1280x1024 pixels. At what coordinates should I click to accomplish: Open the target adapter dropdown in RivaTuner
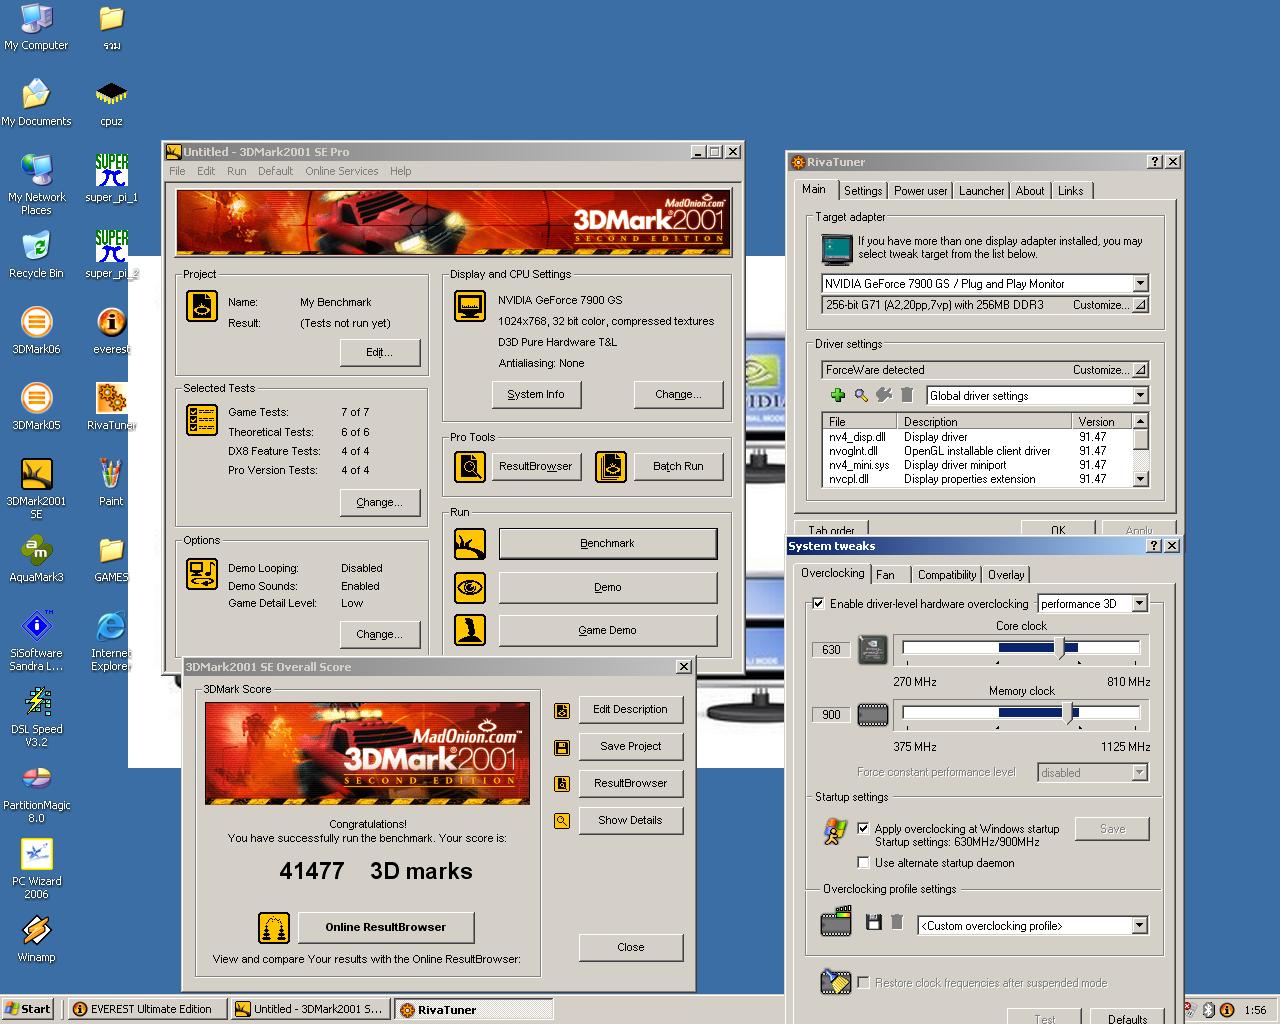[x=1140, y=283]
